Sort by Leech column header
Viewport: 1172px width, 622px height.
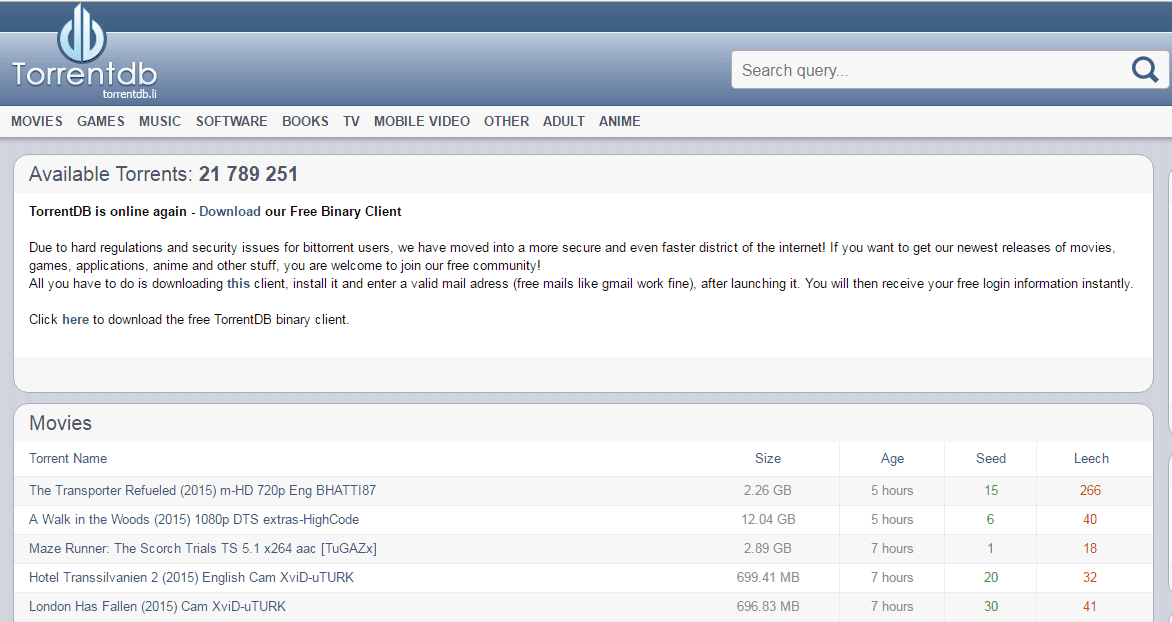point(1091,458)
